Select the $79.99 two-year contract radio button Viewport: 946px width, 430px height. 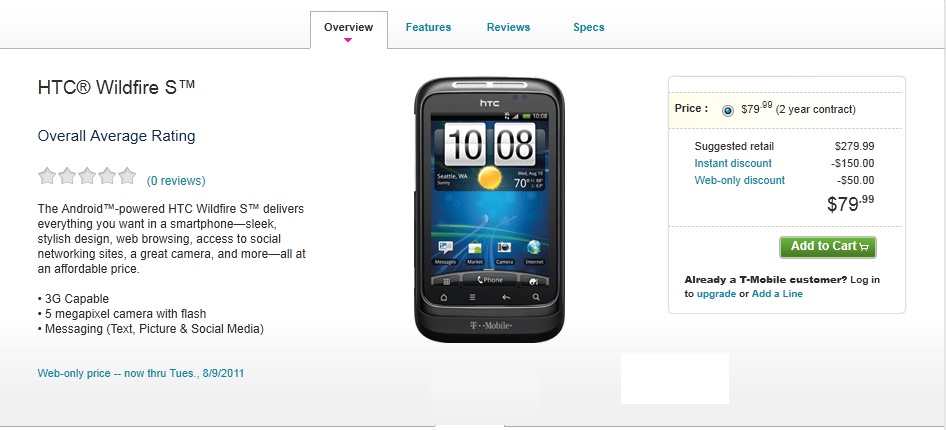point(728,110)
